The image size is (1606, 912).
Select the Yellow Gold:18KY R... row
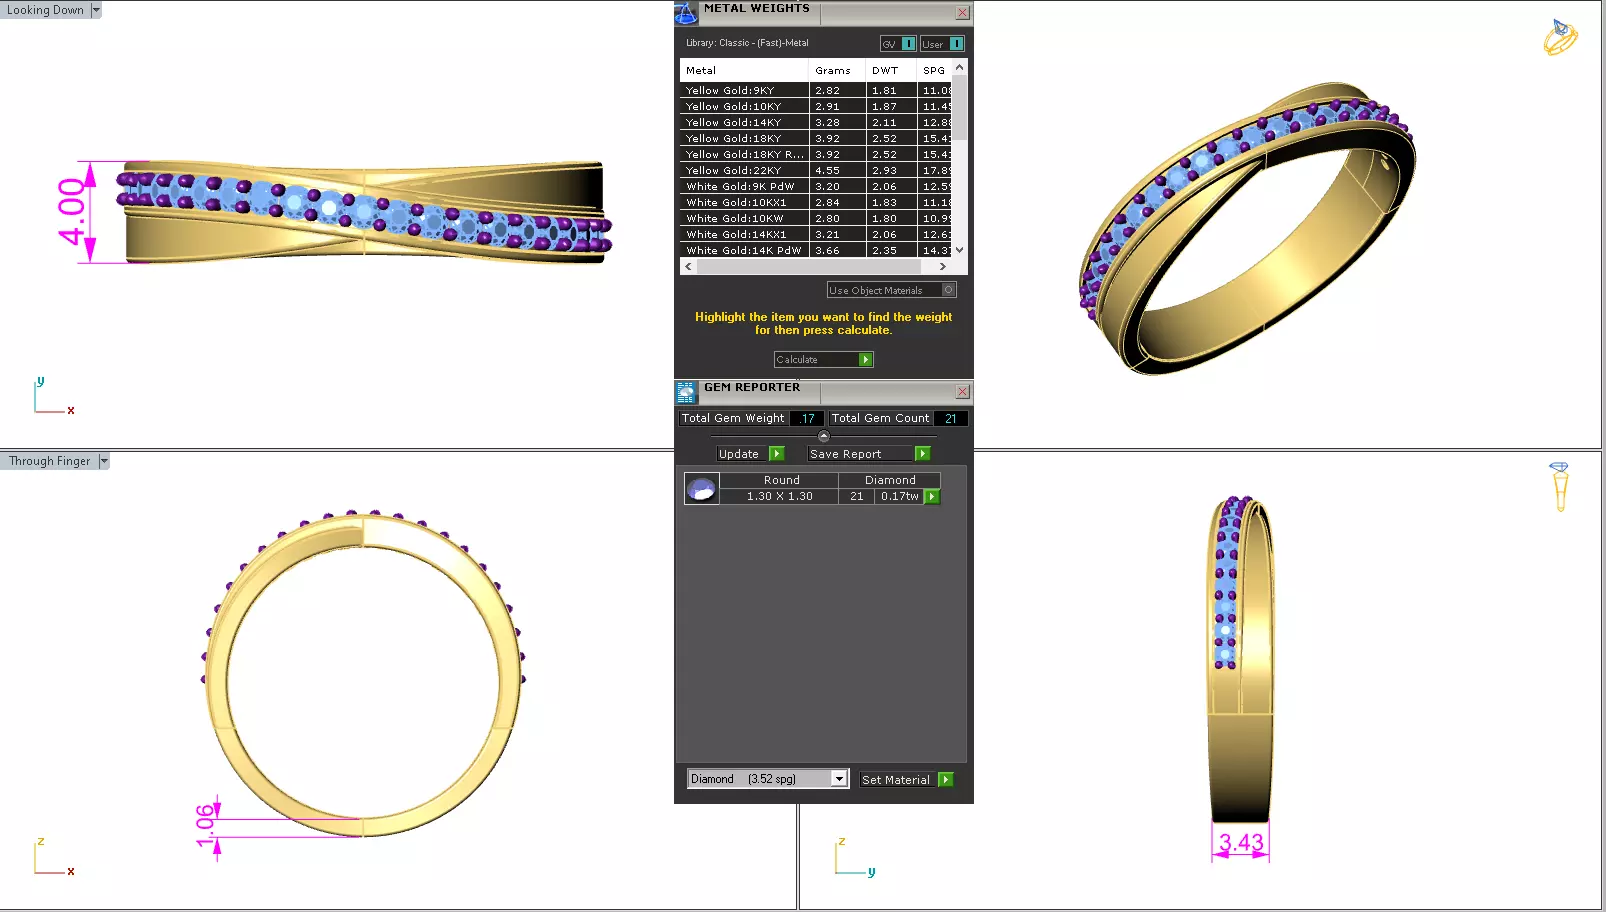pos(817,154)
